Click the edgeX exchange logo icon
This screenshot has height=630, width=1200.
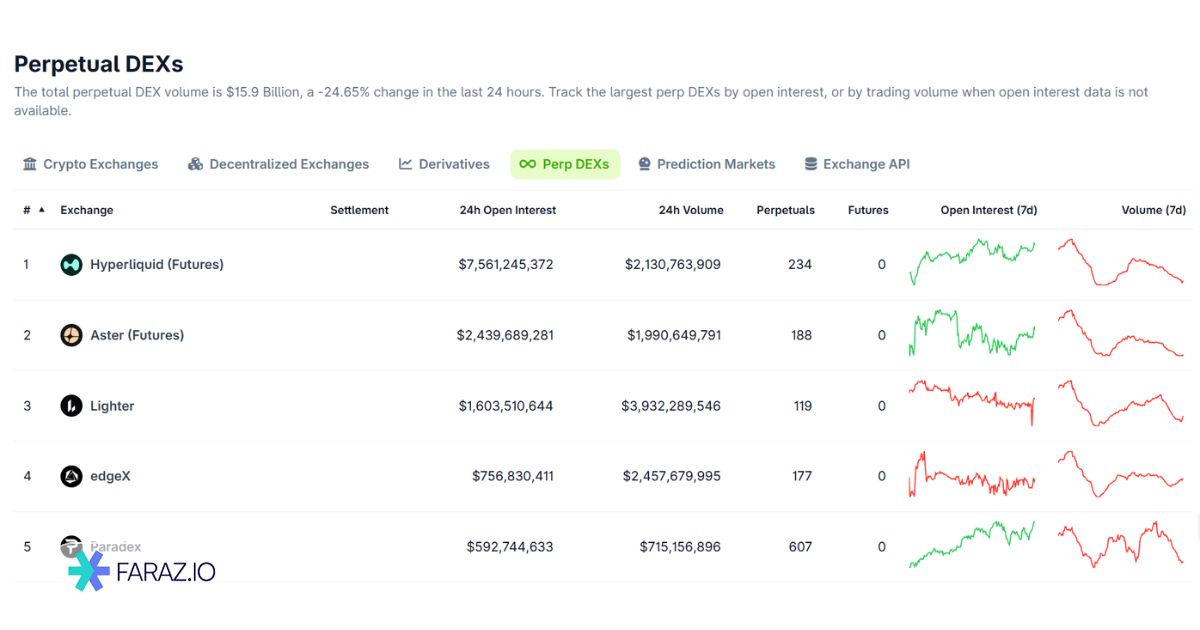[71, 476]
